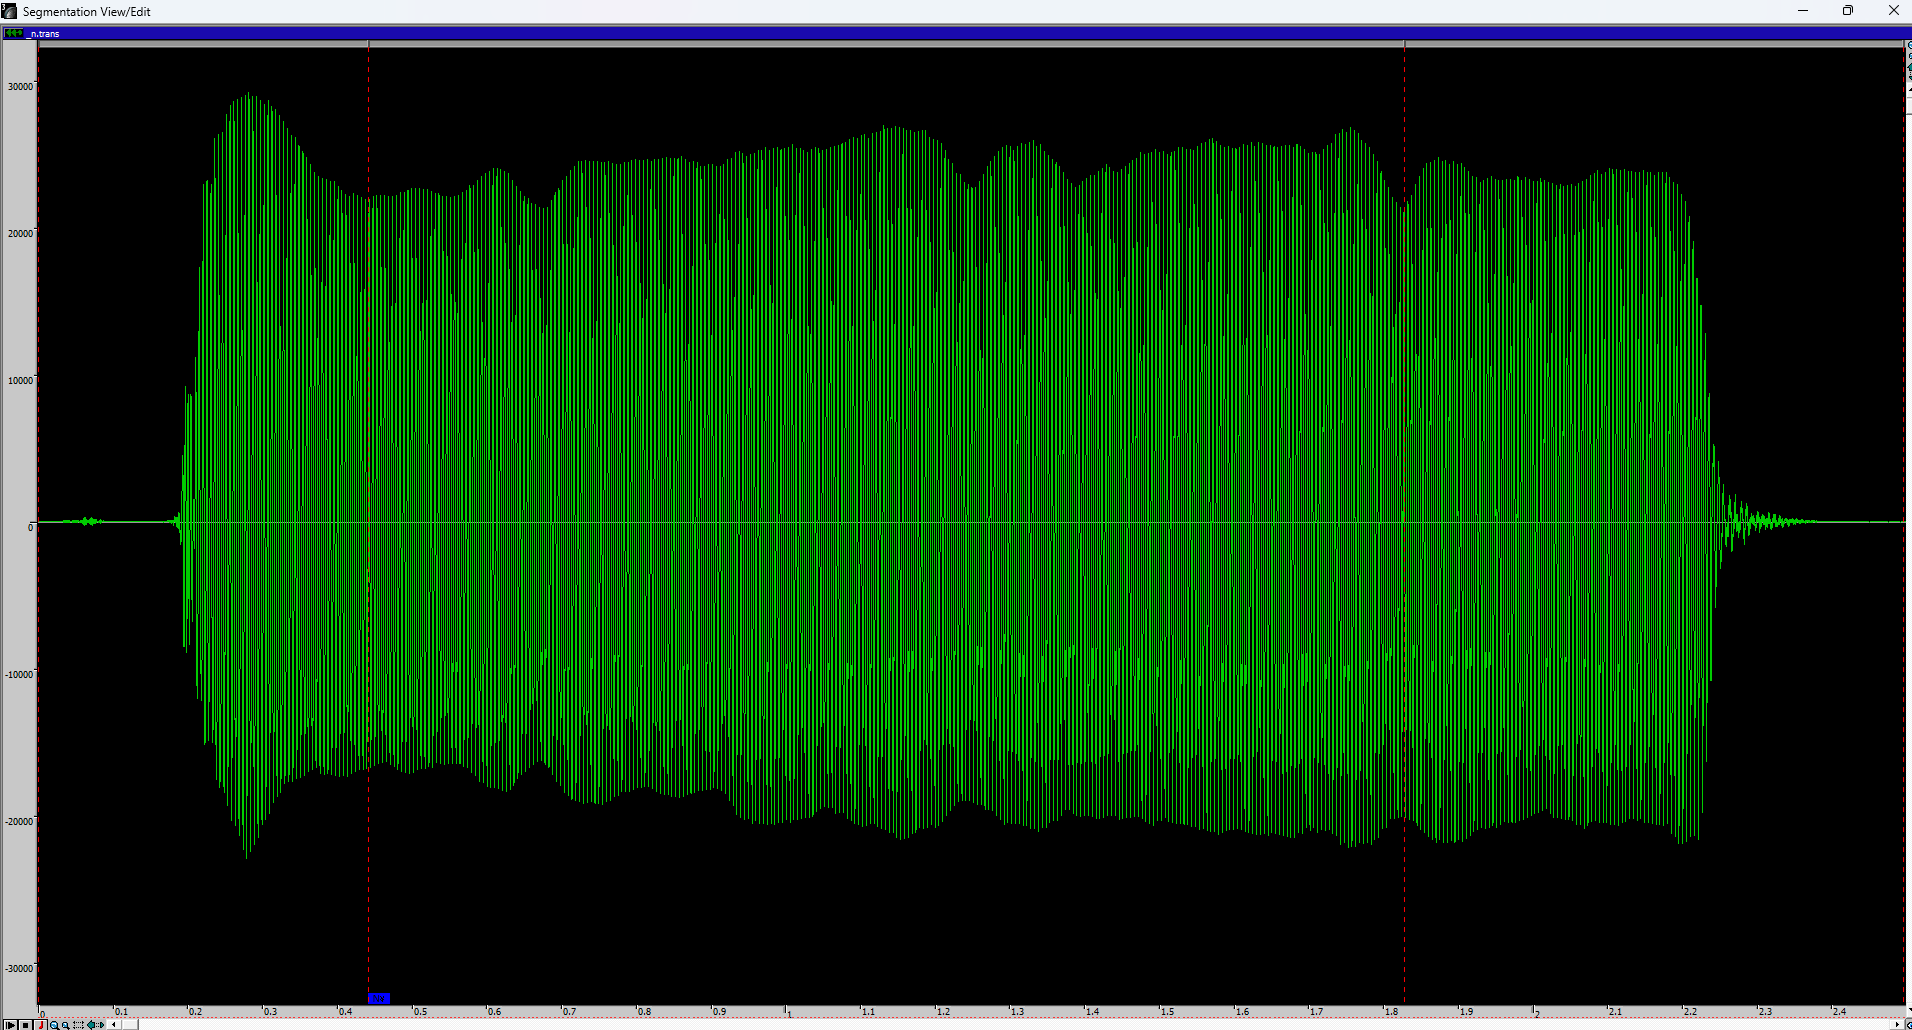Restore down the Segmentation View/Edit window
The width and height of the screenshot is (1912, 1030).
(1848, 11)
